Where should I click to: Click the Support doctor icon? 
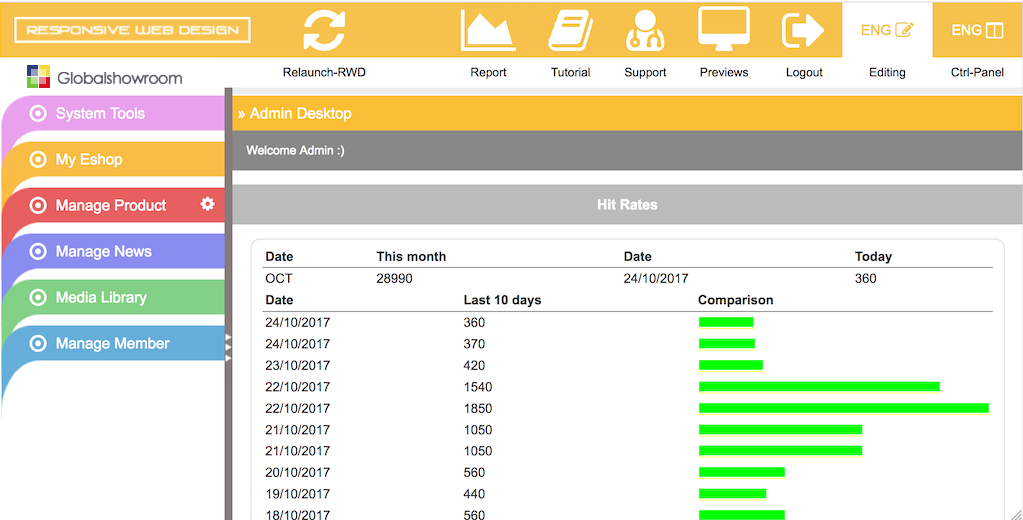pyautogui.click(x=645, y=30)
